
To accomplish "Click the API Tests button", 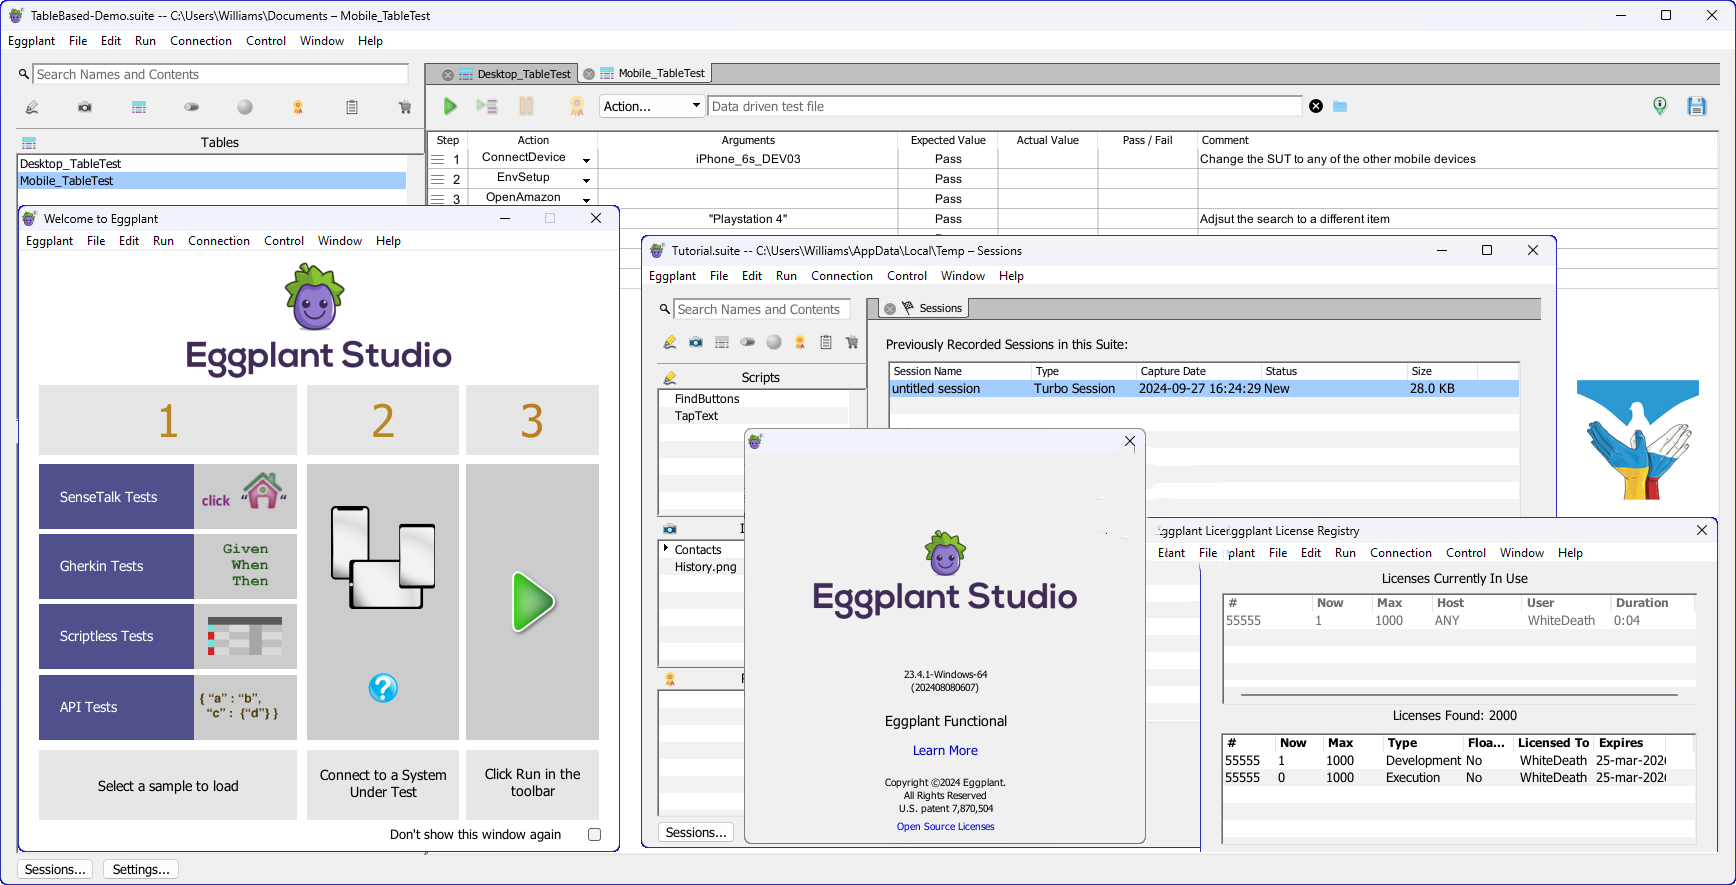I will 116,707.
